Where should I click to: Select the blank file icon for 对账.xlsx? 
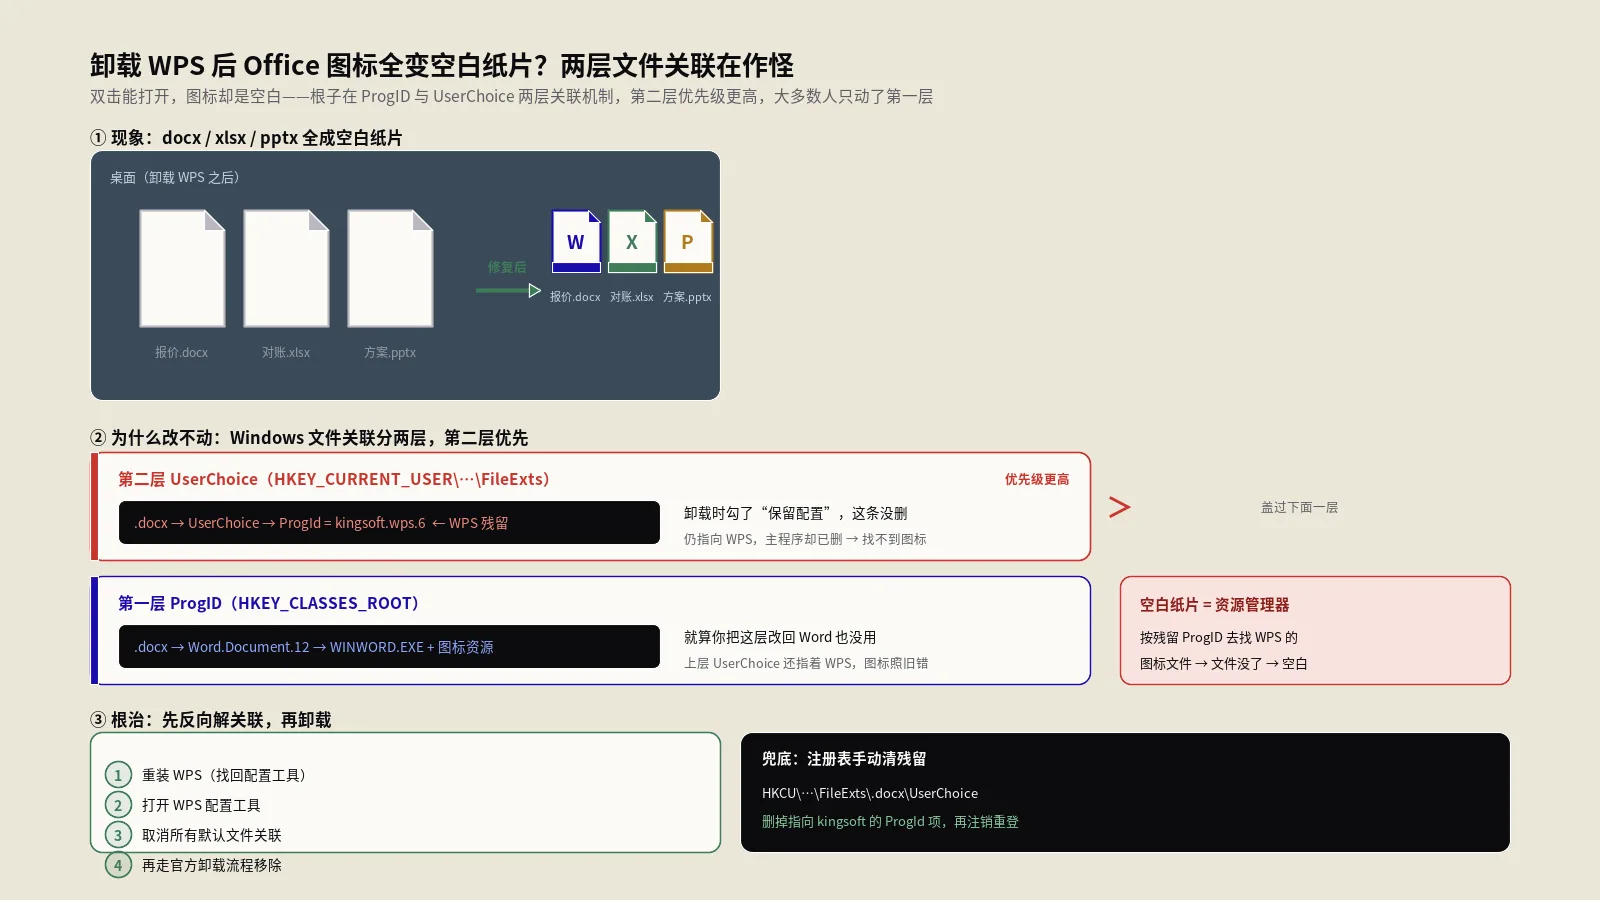pos(286,268)
